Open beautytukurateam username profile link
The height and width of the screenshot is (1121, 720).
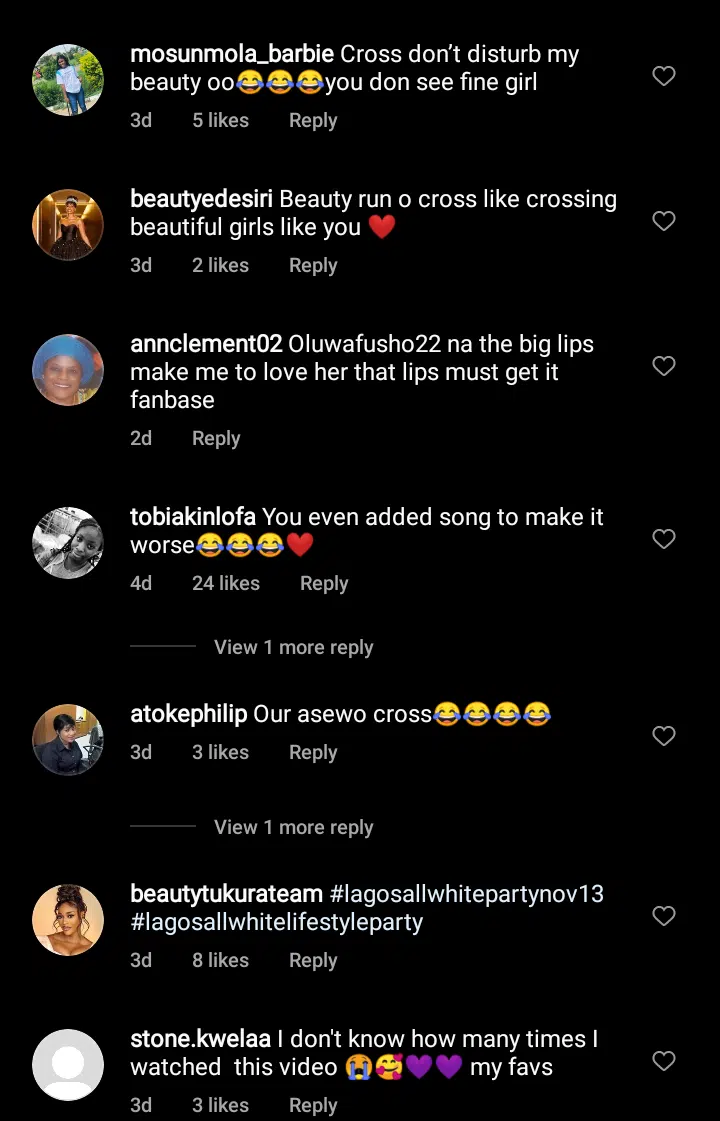226,893
